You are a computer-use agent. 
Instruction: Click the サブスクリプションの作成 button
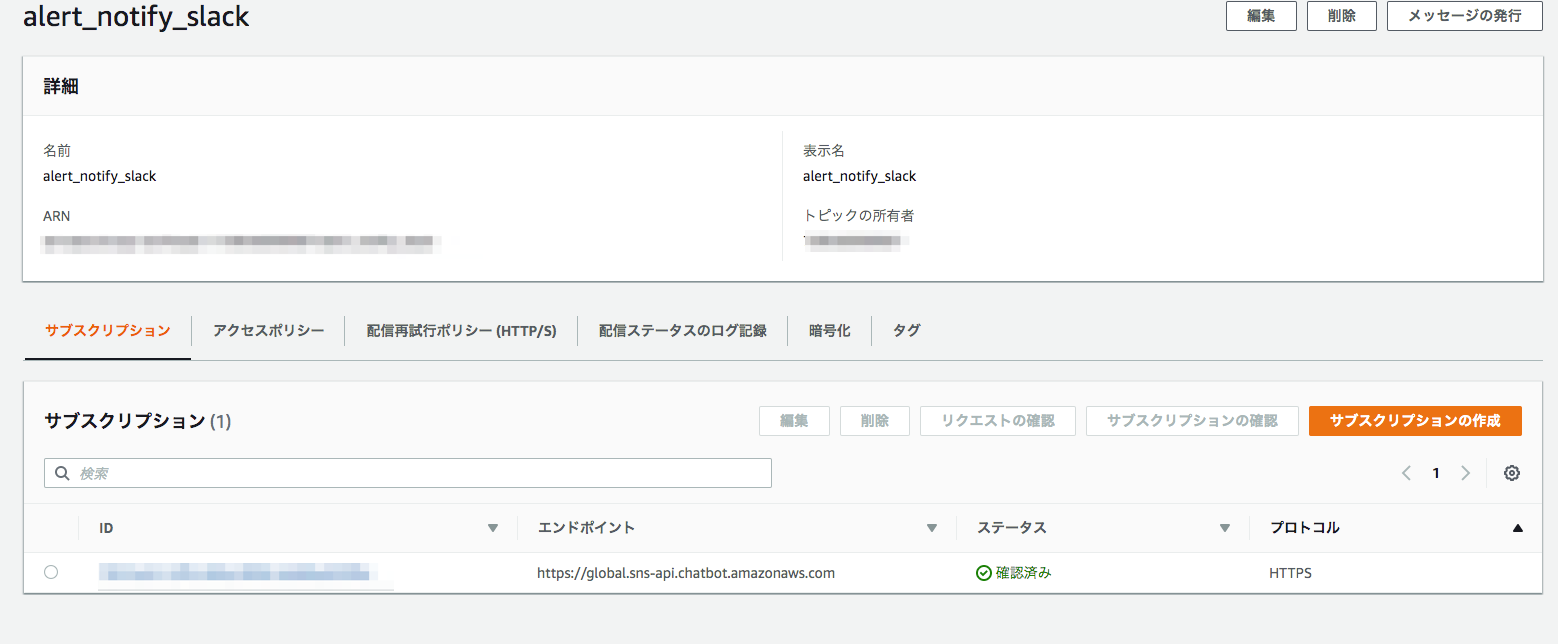click(x=1414, y=421)
